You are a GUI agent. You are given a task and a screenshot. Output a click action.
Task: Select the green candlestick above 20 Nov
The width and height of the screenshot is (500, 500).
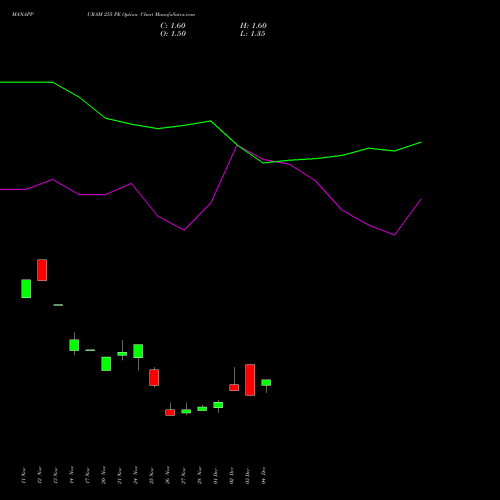(106, 364)
